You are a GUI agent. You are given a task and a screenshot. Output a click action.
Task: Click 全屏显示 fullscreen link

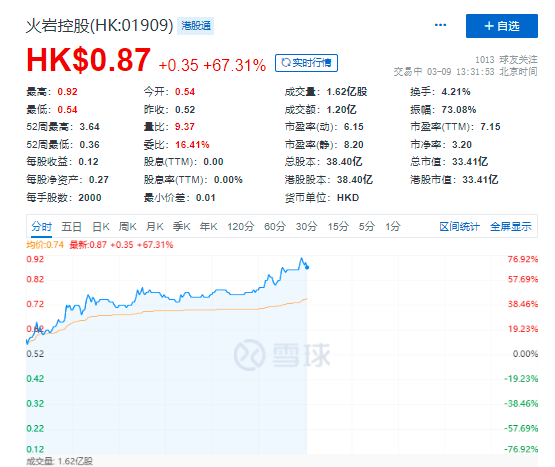[511, 227]
